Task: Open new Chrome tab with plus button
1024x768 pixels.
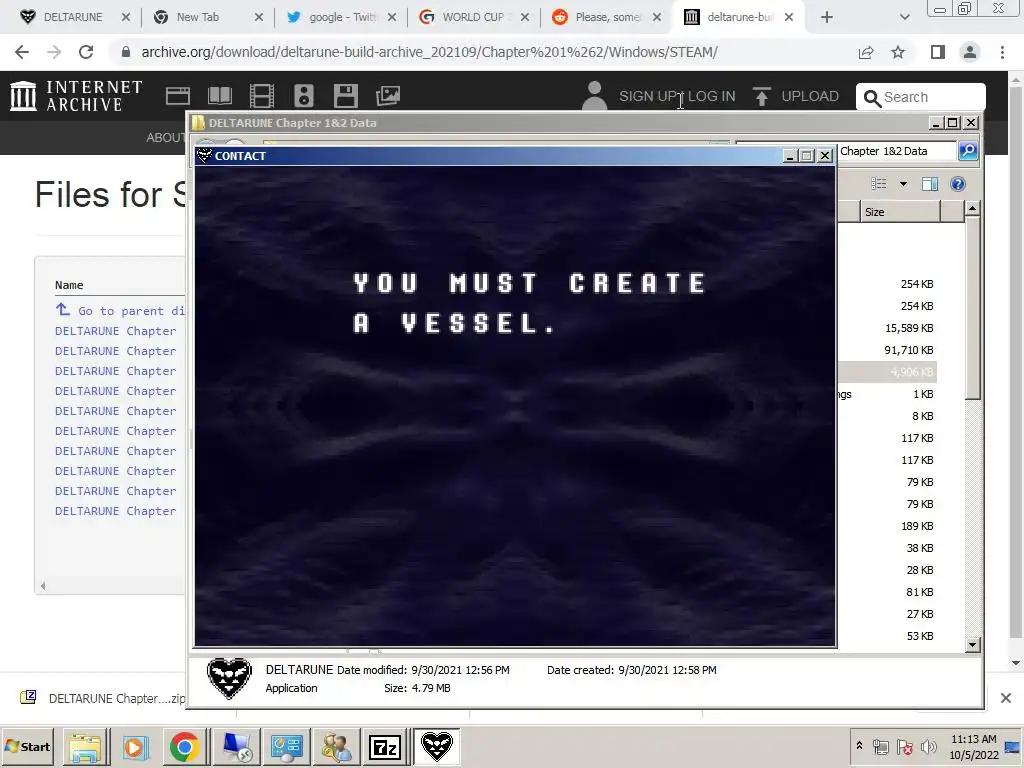Action: pos(827,18)
